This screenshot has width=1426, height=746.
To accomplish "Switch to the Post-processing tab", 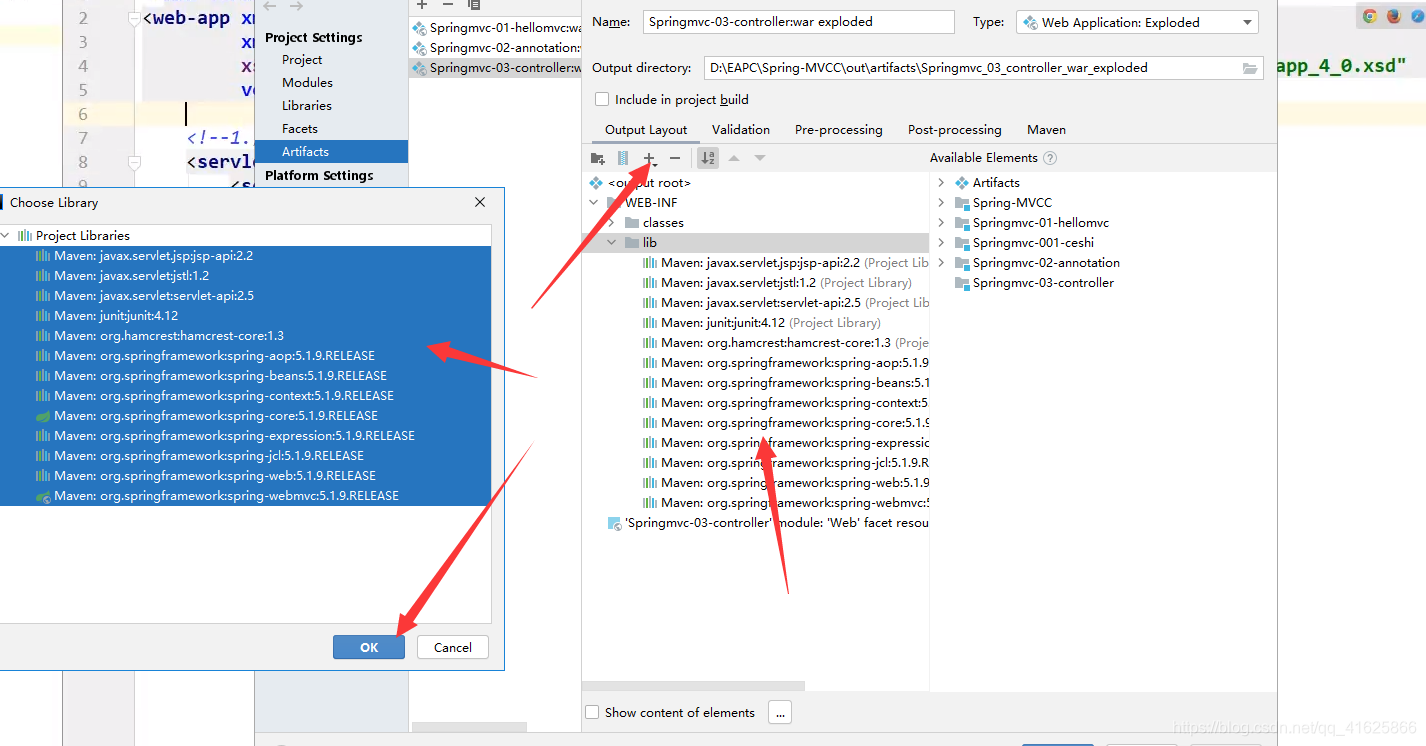I will pyautogui.click(x=954, y=129).
